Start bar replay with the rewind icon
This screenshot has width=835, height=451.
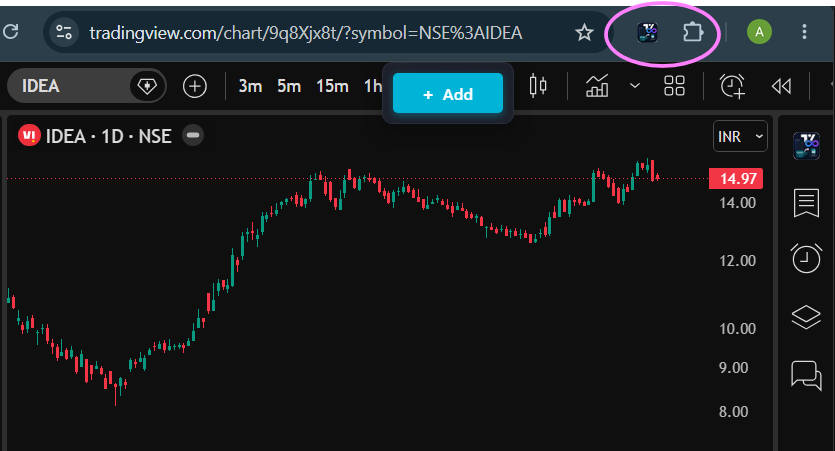click(782, 86)
